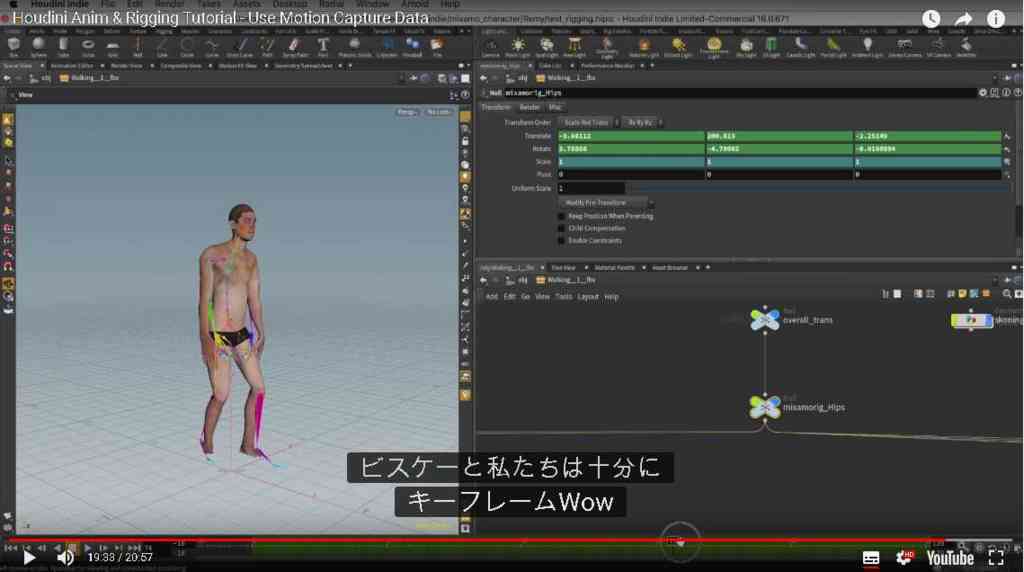Select the Sphere shelf tool
The width and height of the screenshot is (1024, 572).
39,46
